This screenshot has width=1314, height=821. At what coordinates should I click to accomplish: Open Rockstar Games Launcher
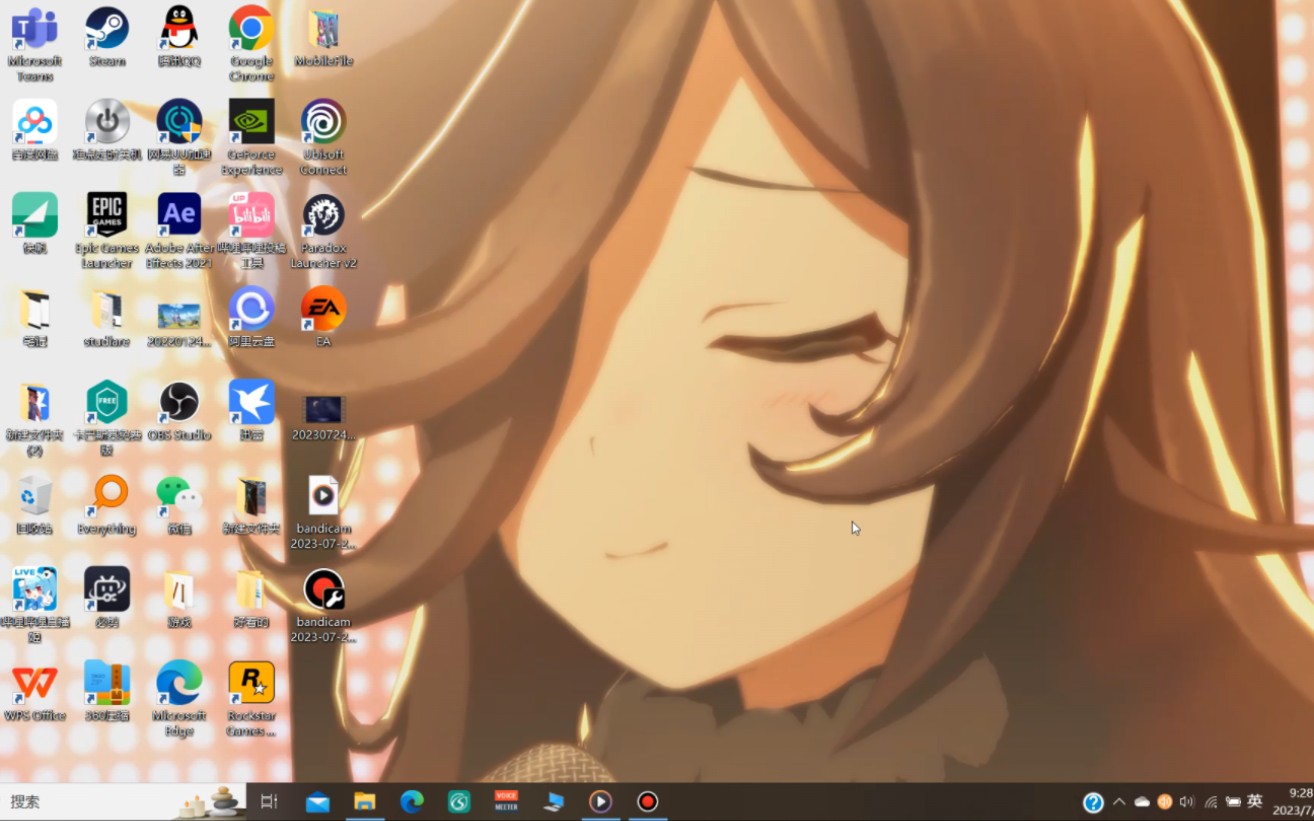[x=251, y=699]
